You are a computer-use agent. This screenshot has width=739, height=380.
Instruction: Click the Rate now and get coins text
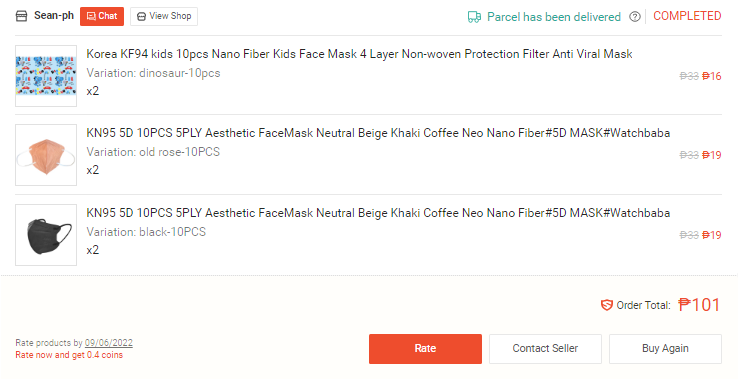coord(69,355)
